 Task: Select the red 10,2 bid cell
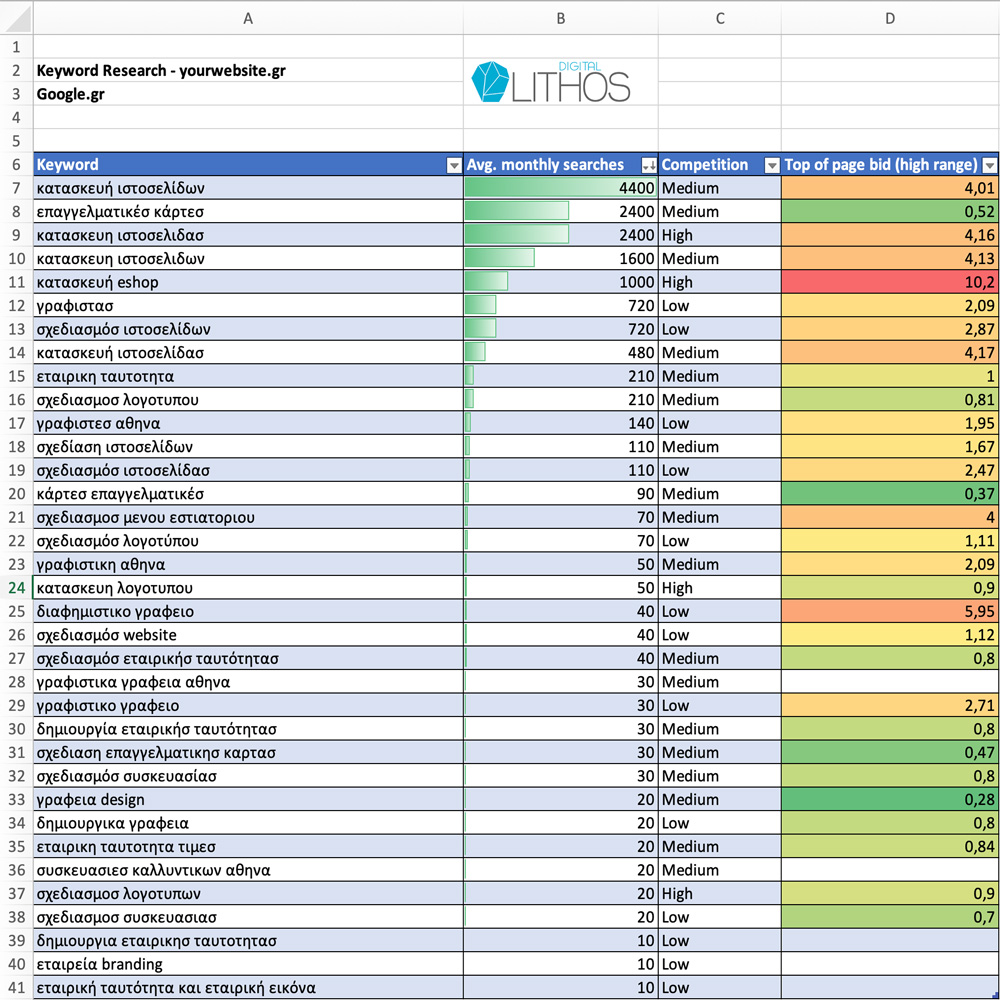[x=890, y=282]
